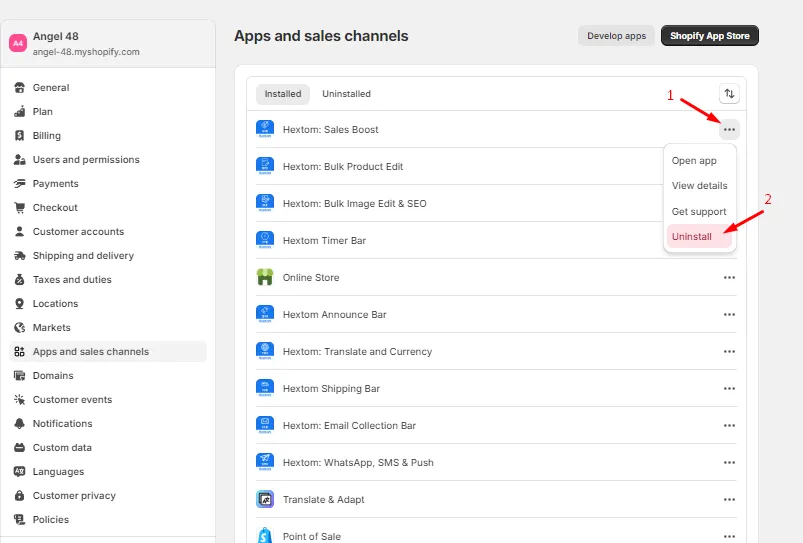Open the Hextom Shipping Bar more-actions menu
The height and width of the screenshot is (543, 803).
(x=729, y=388)
